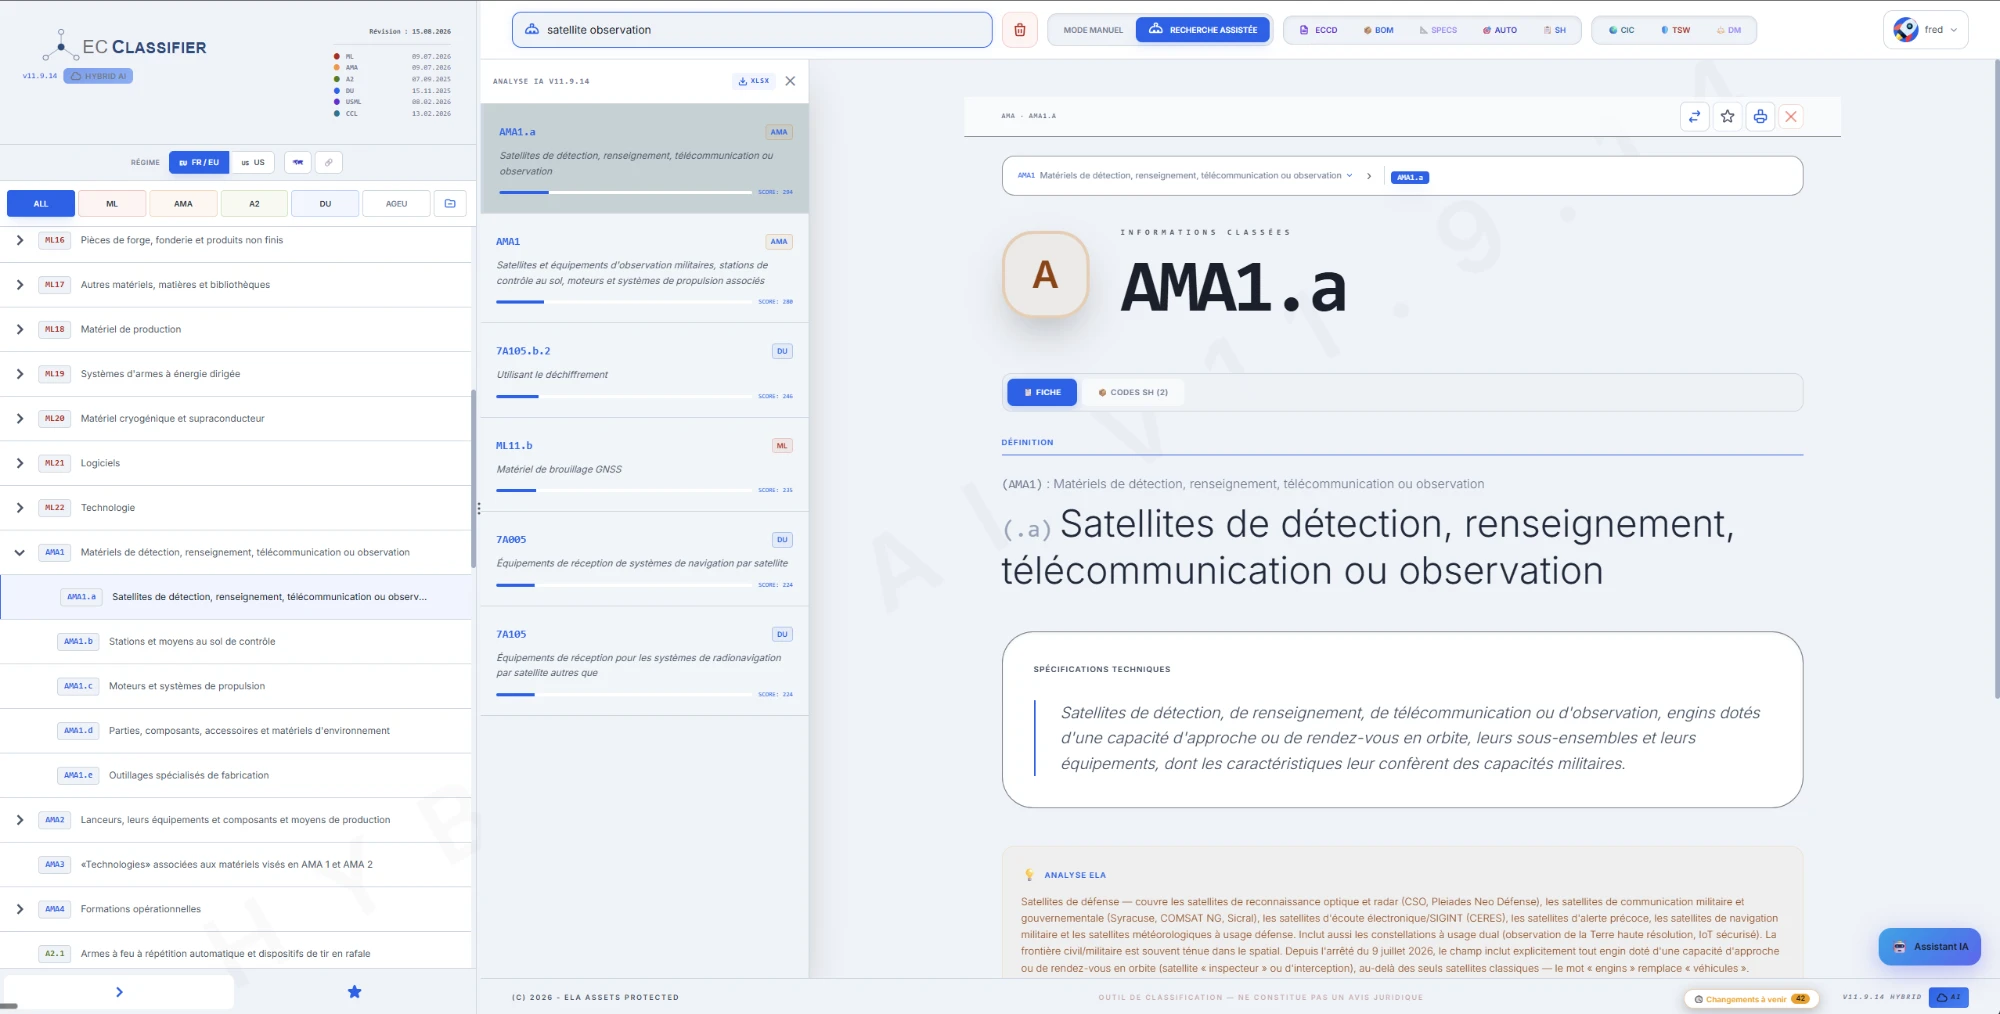Click the link icon beside the Régime selector
Viewport: 2000px width, 1014px height.
[328, 162]
